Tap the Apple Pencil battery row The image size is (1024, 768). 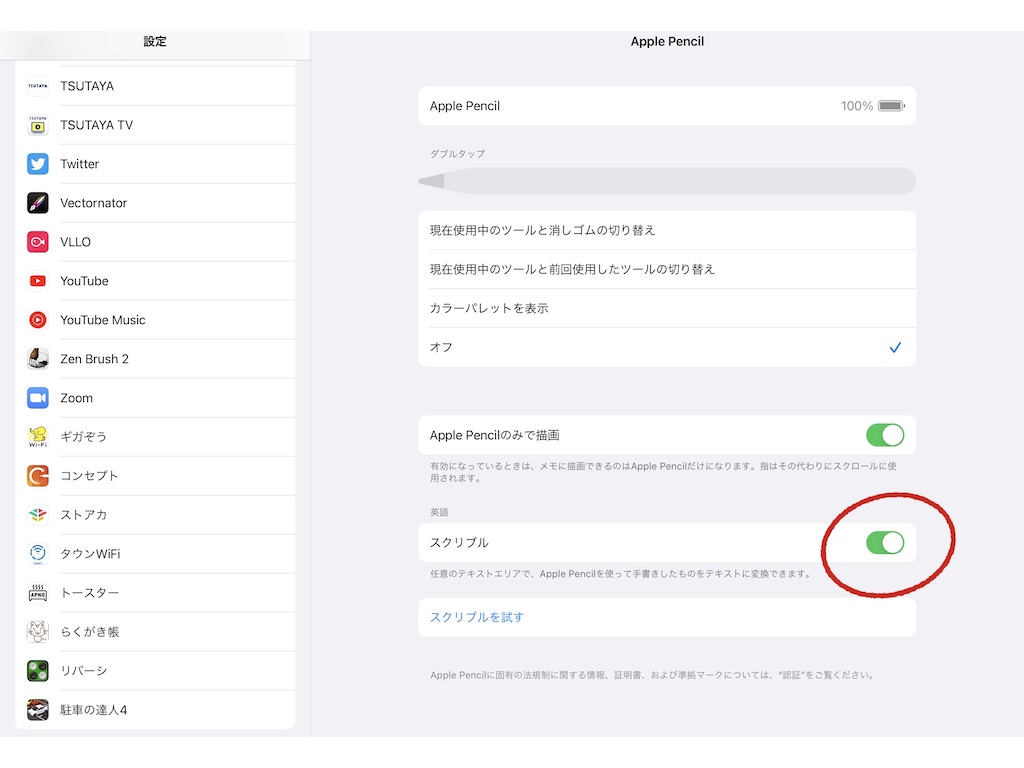pyautogui.click(x=666, y=106)
